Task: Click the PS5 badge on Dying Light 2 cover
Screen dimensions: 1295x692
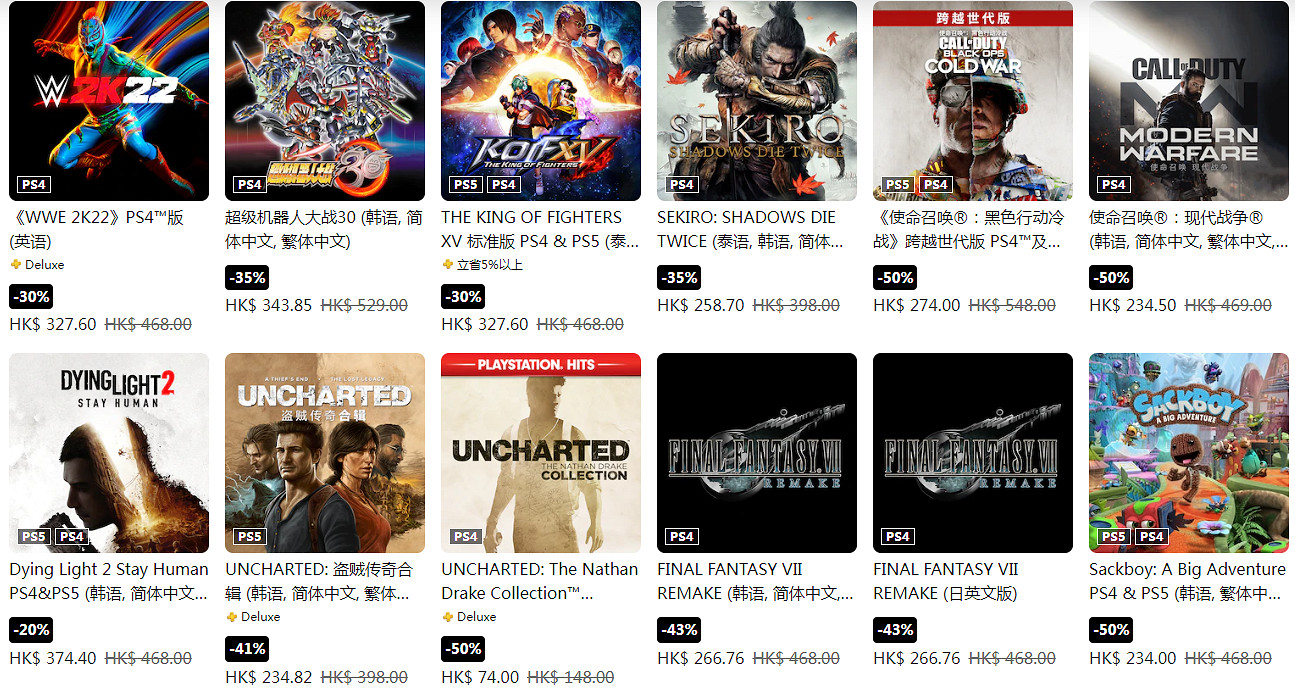Action: click(x=34, y=537)
